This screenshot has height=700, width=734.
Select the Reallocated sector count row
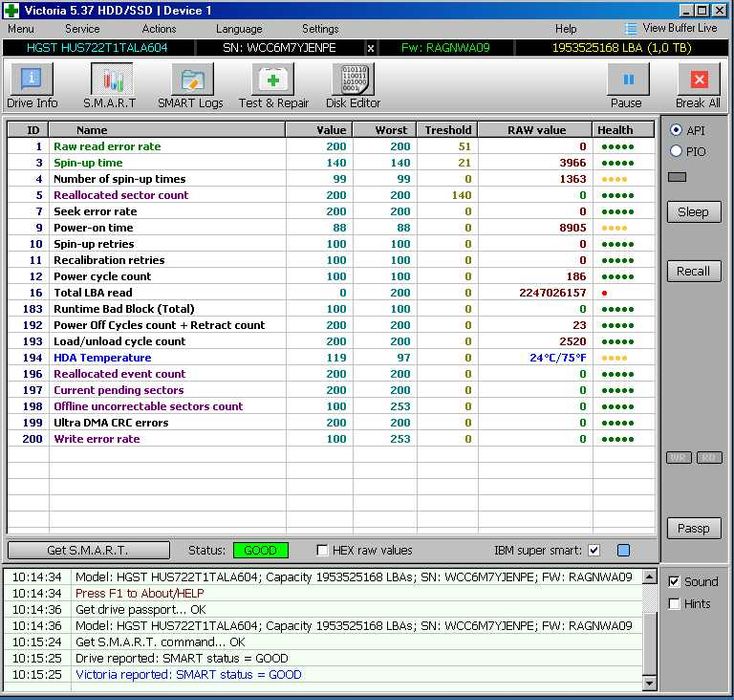point(331,195)
